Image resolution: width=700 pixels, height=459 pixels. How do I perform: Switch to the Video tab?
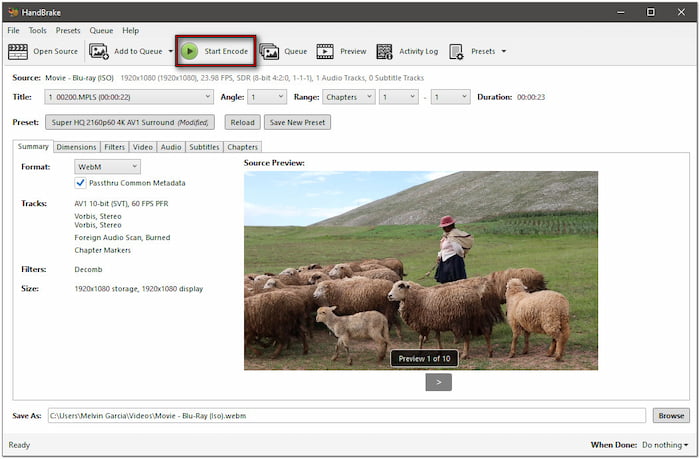[143, 147]
